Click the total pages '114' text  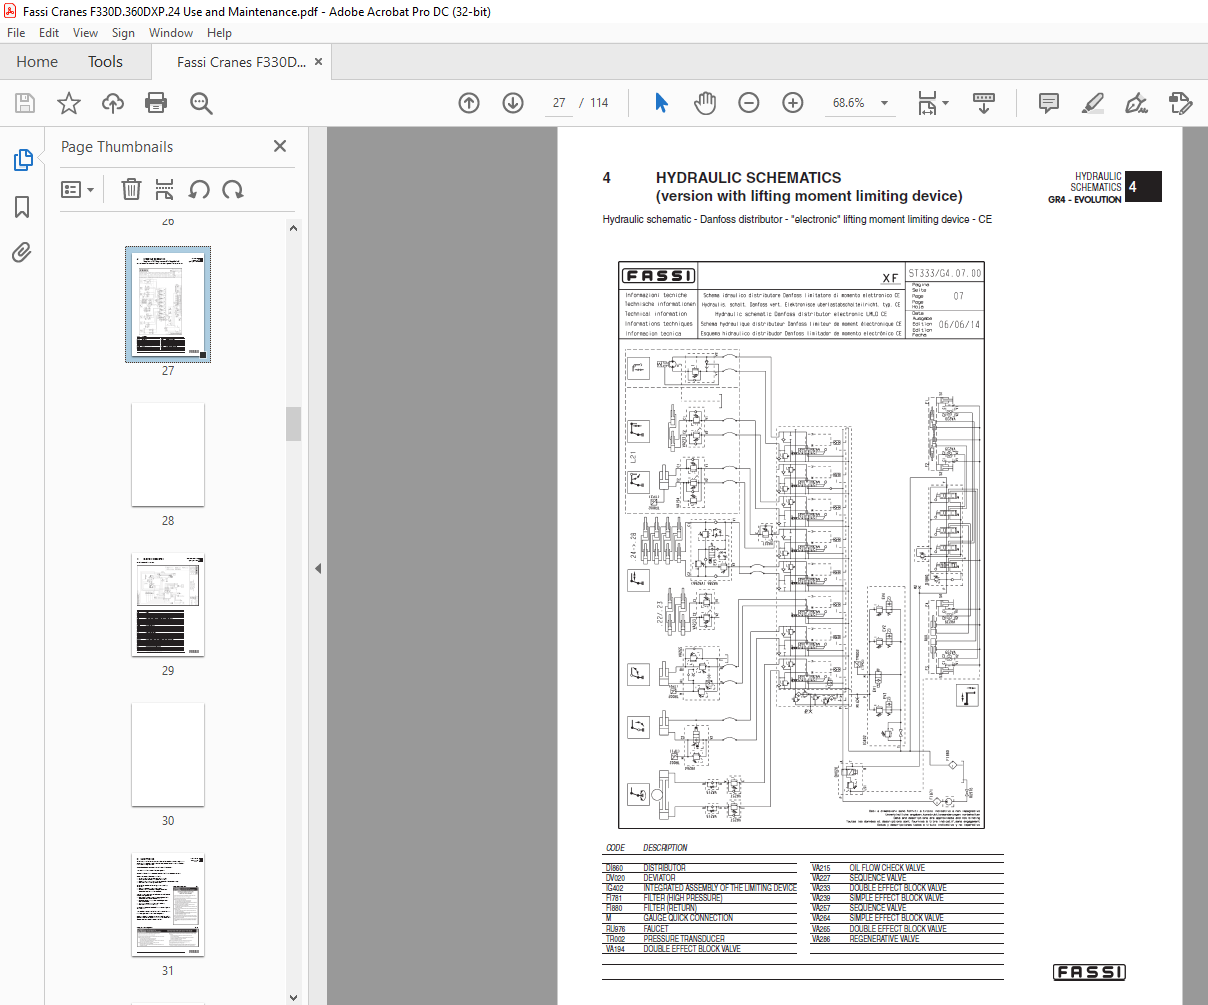[x=599, y=103]
